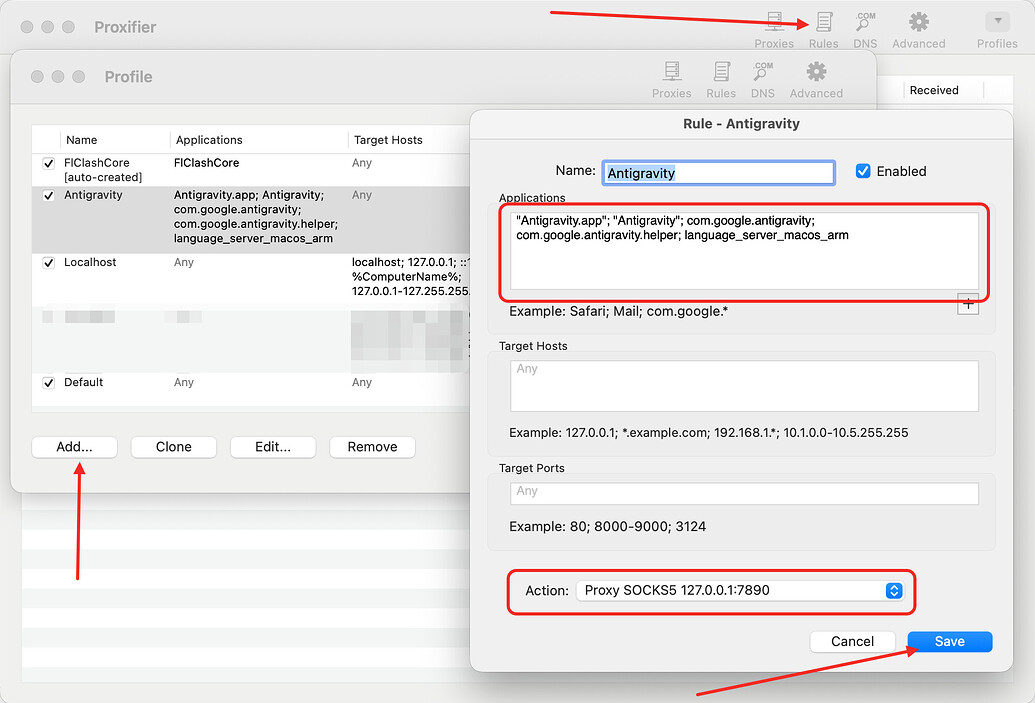Image resolution: width=1035 pixels, height=703 pixels.
Task: Toggle the Localhost rule checkbox
Action: (48, 263)
